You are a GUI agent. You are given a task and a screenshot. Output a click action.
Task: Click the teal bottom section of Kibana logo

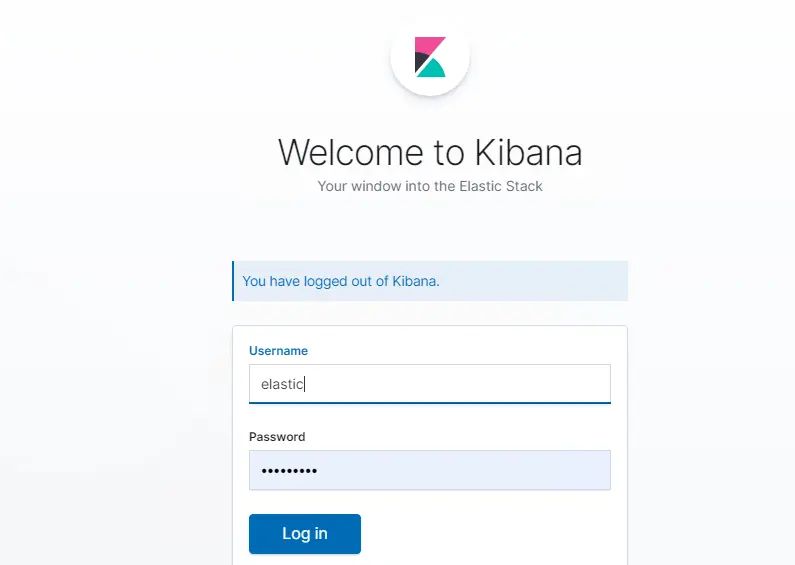433,69
